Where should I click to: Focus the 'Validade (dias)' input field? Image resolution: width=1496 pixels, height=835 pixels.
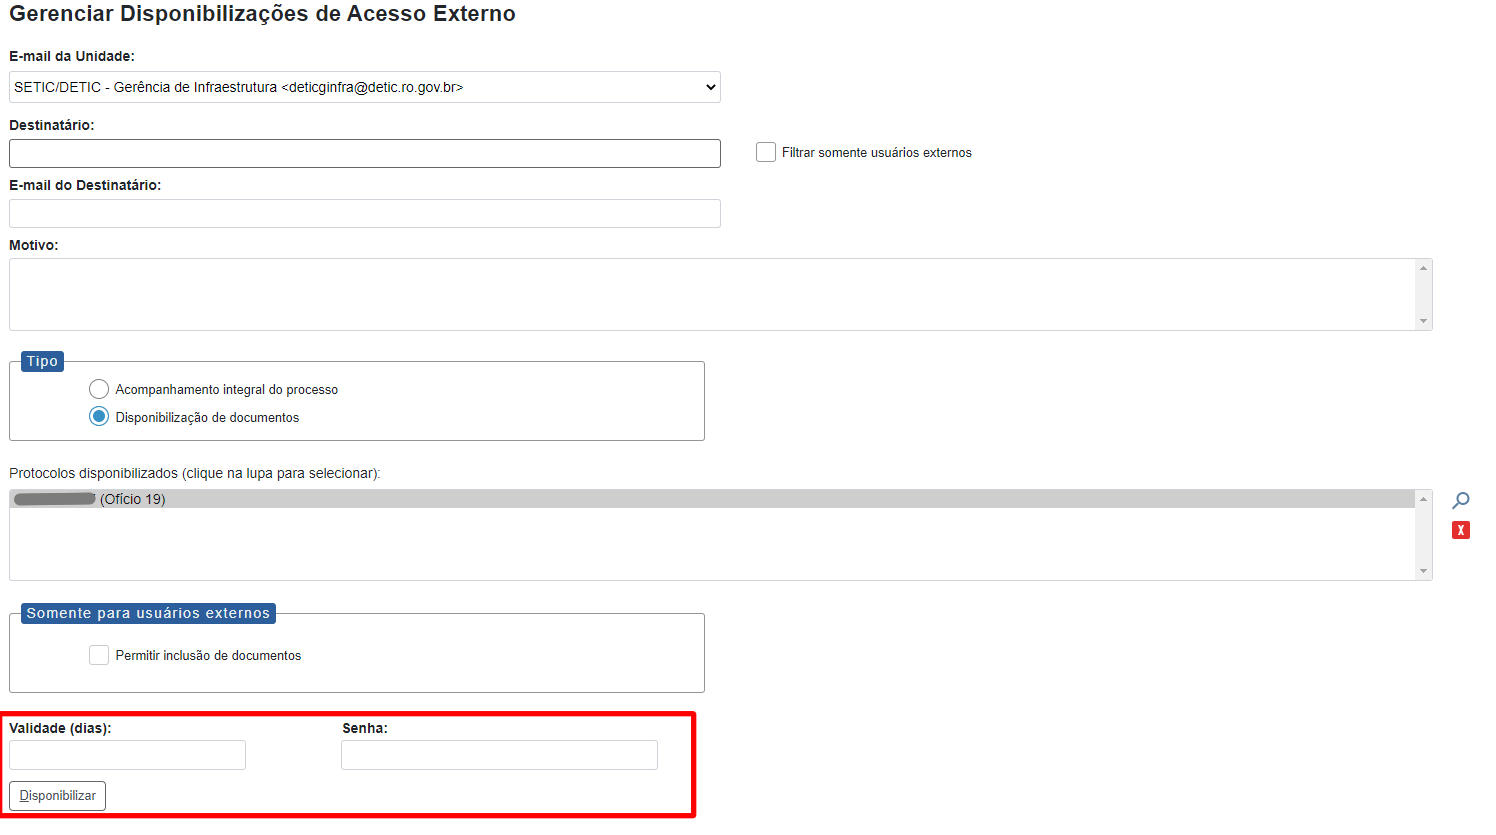127,755
